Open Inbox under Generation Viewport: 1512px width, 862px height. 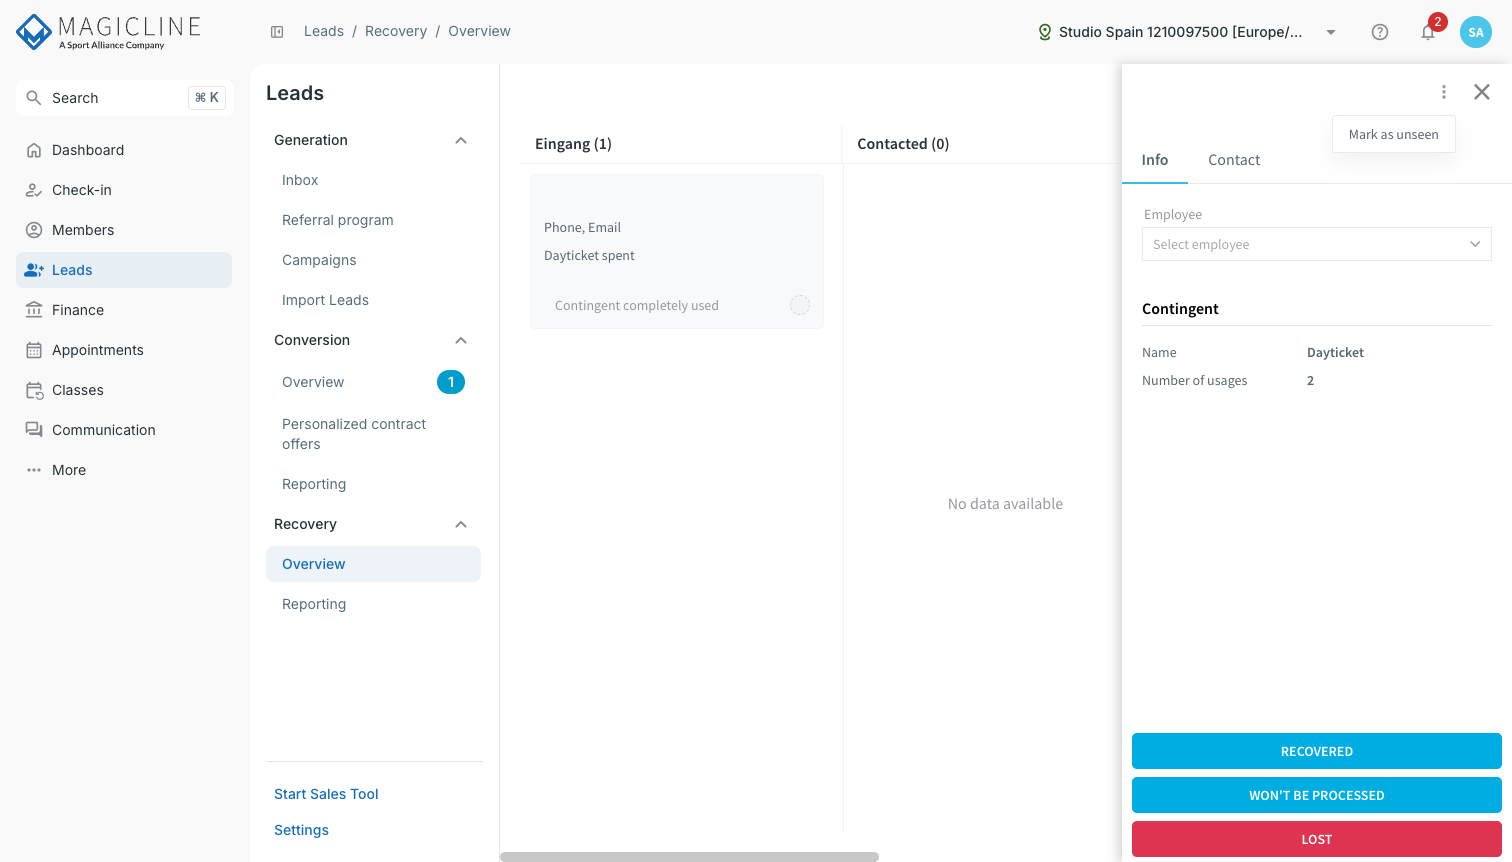(x=300, y=180)
